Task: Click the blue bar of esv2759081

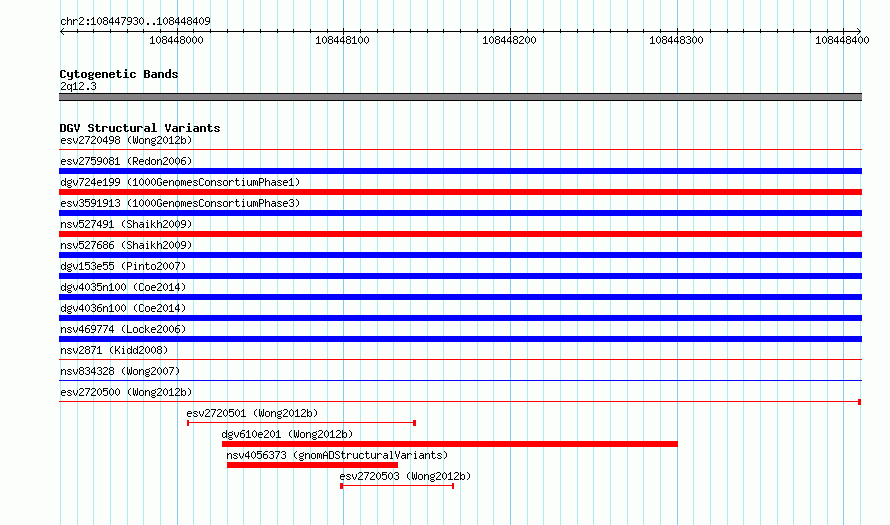Action: [x=460, y=171]
